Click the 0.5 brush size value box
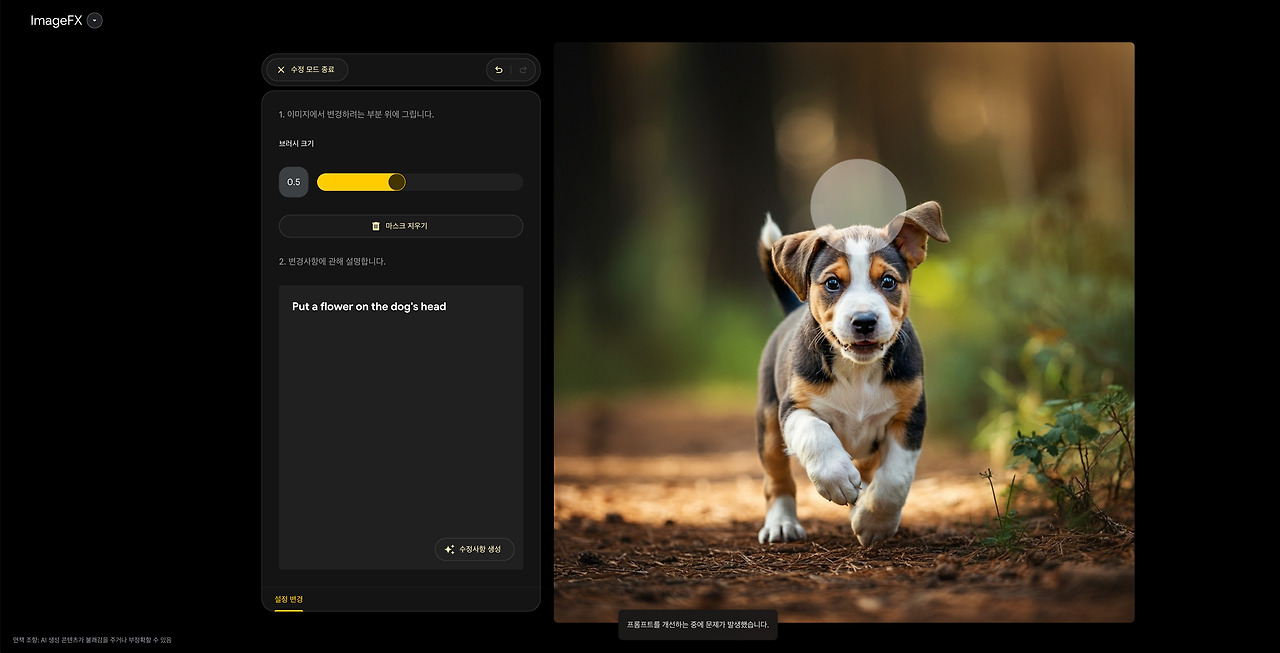 [294, 182]
